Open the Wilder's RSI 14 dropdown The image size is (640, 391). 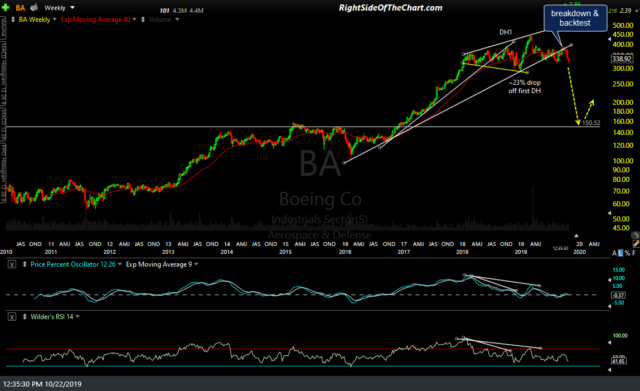77,317
